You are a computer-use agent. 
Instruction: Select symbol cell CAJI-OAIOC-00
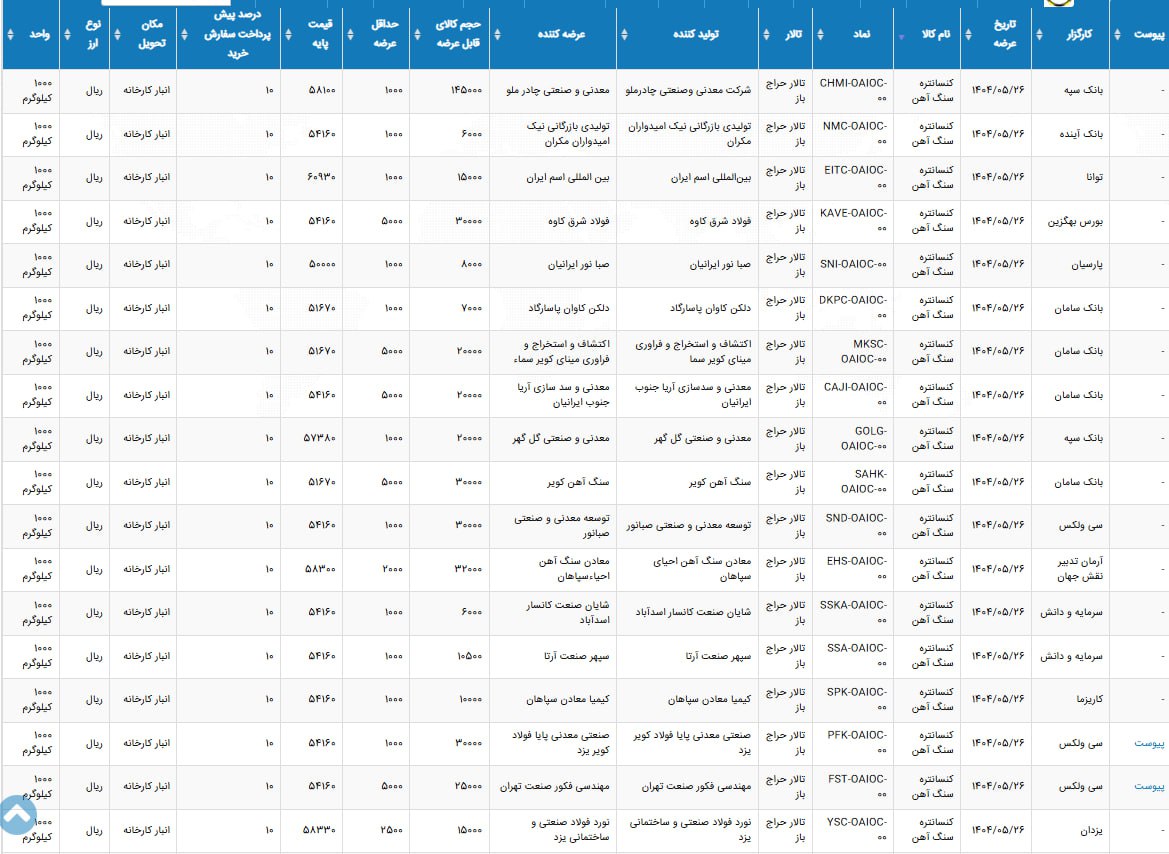coord(855,395)
